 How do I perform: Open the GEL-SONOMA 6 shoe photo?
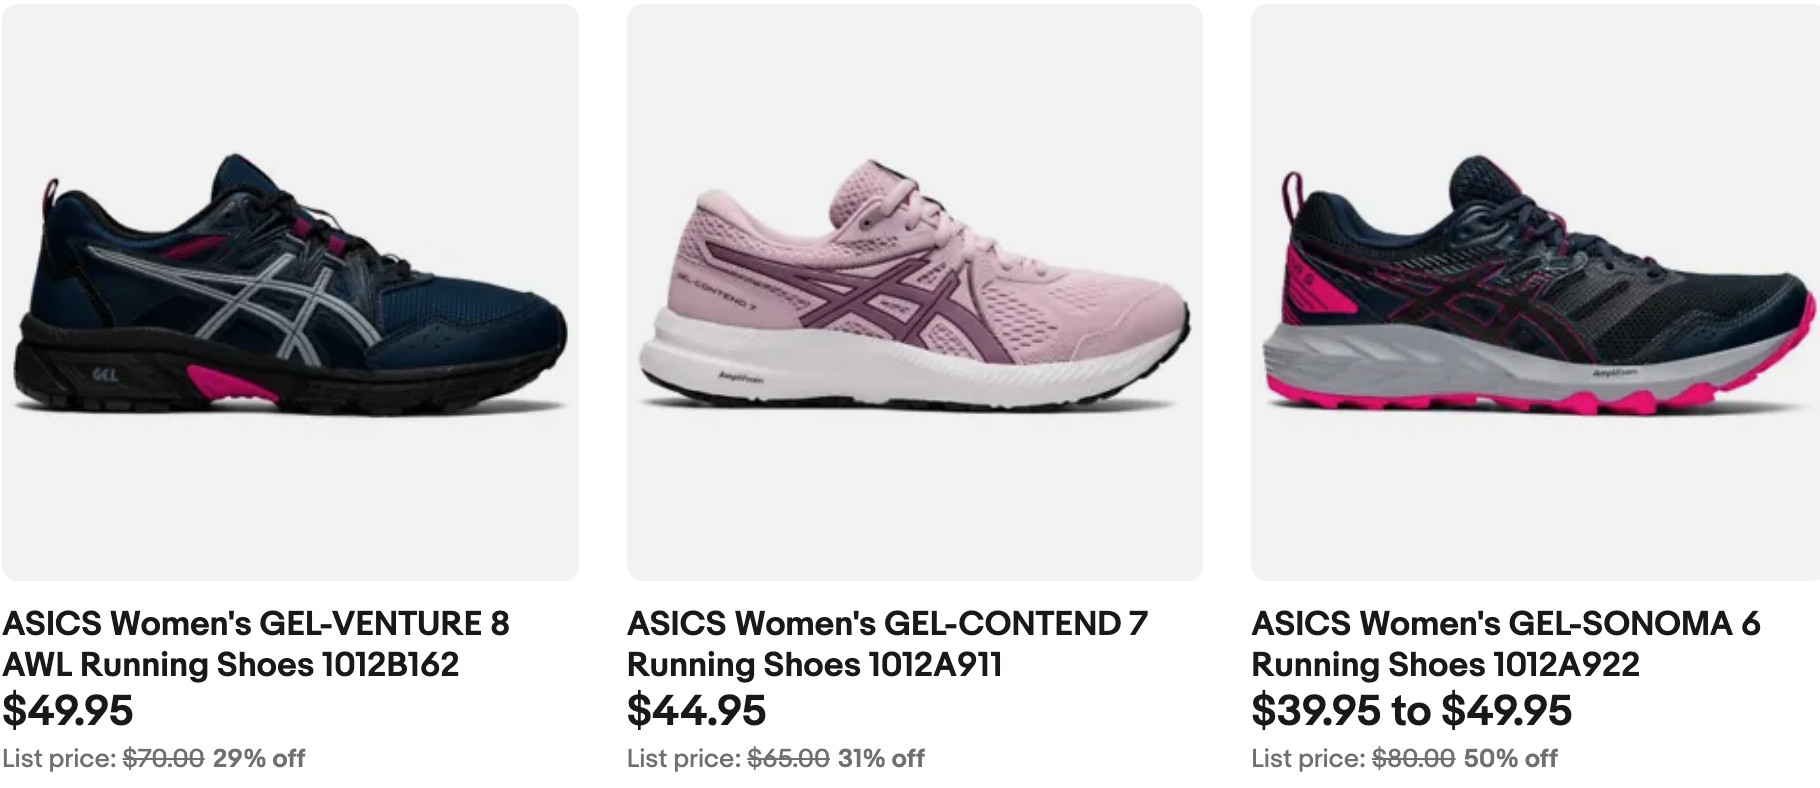tap(1535, 292)
